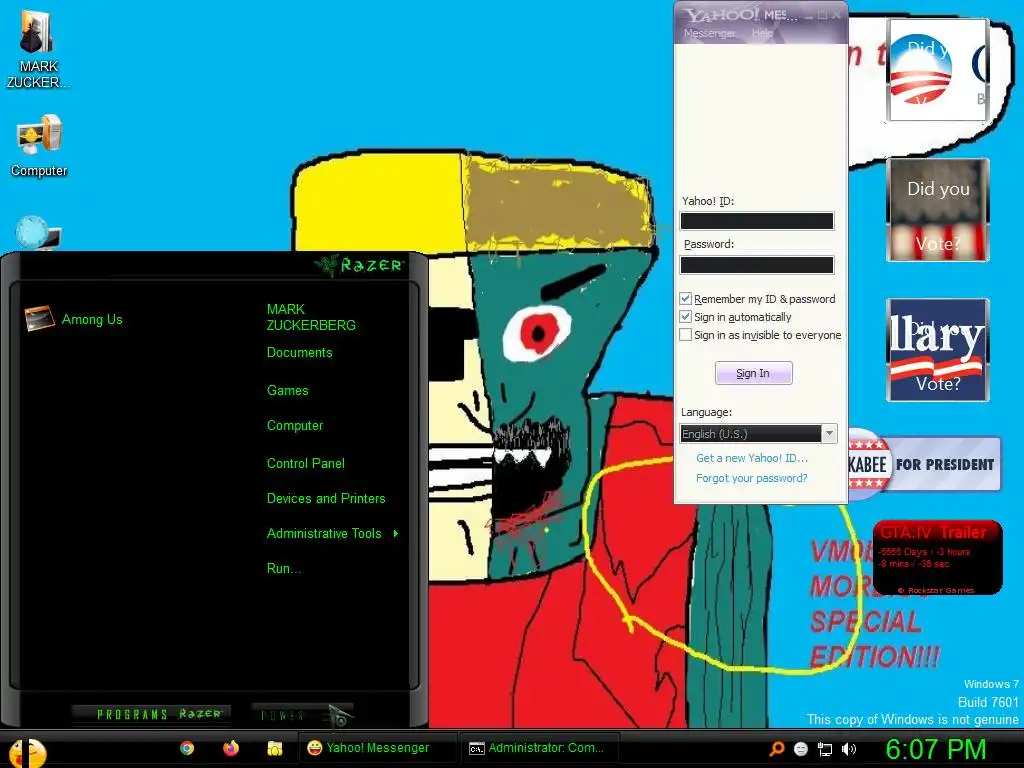Open the volume speaker tray icon
1024x768 pixels.
[x=849, y=749]
